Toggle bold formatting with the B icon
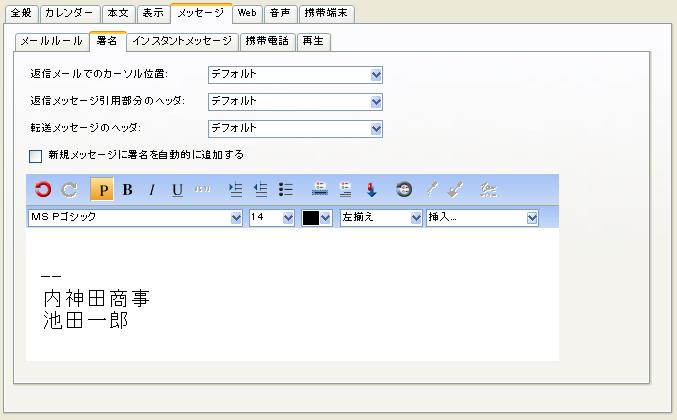Image resolution: width=677 pixels, height=420 pixels. (127, 189)
